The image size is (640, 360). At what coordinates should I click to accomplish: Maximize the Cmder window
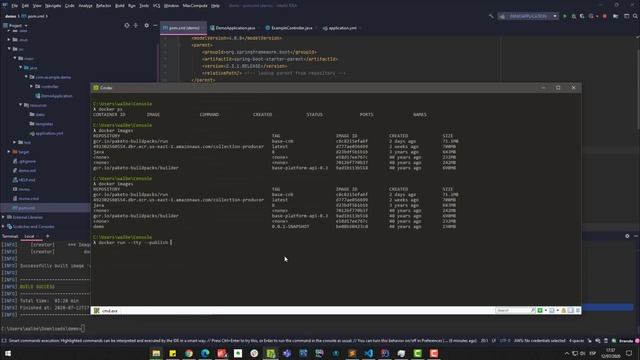(558, 88)
